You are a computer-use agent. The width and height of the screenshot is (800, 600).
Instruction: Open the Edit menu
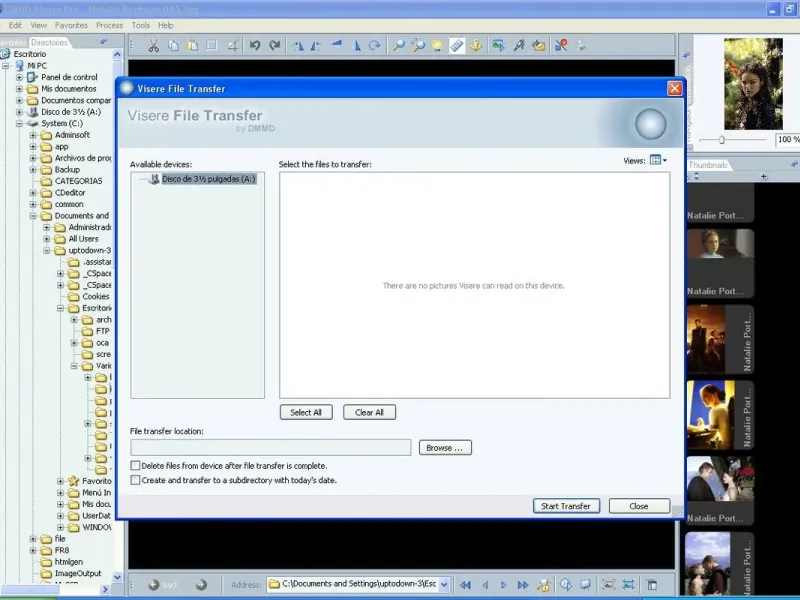pyautogui.click(x=15, y=25)
